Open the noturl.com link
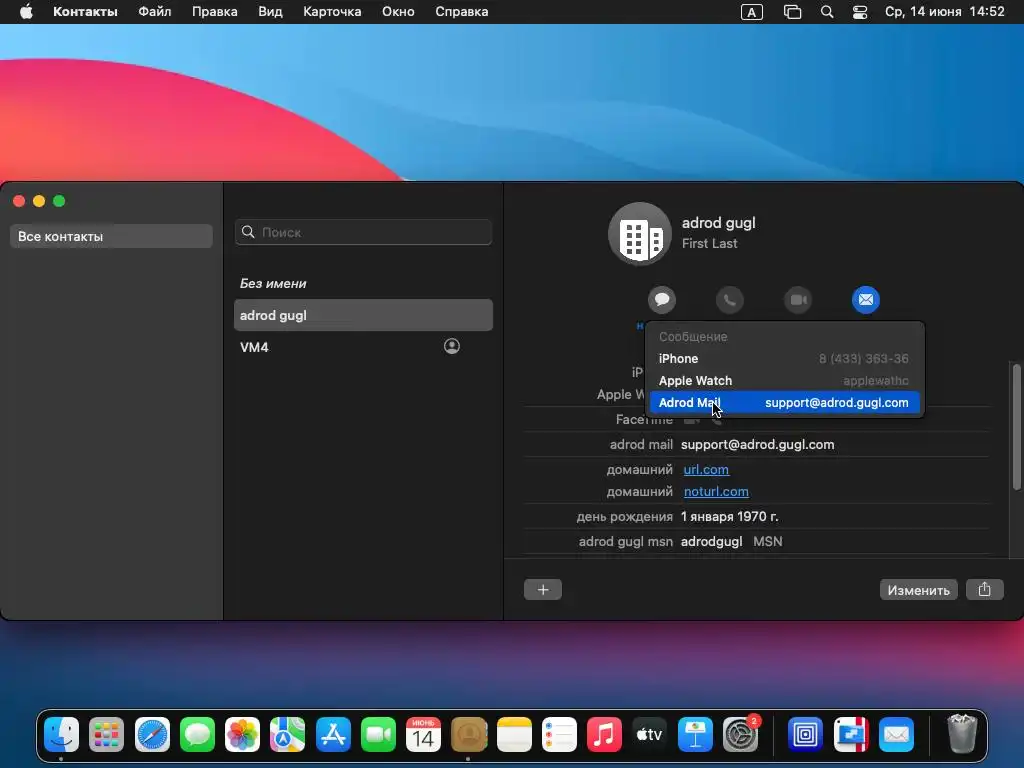Screen dimensions: 1024x768 716,492
